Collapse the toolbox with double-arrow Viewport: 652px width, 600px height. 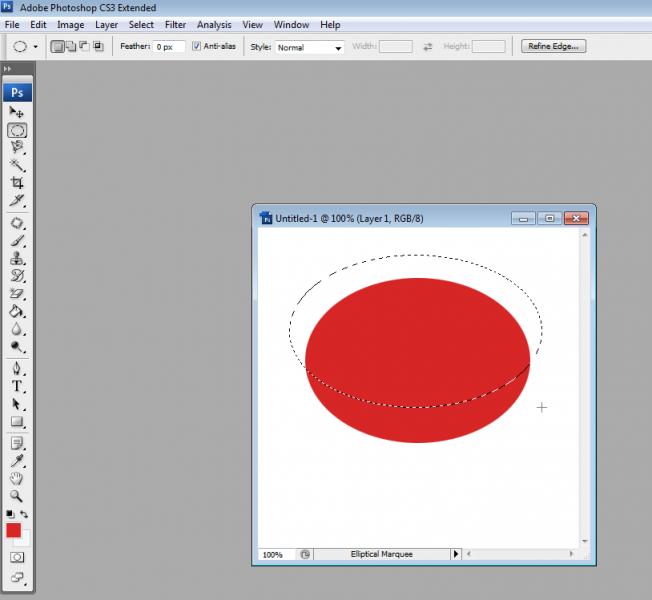[x=7, y=69]
